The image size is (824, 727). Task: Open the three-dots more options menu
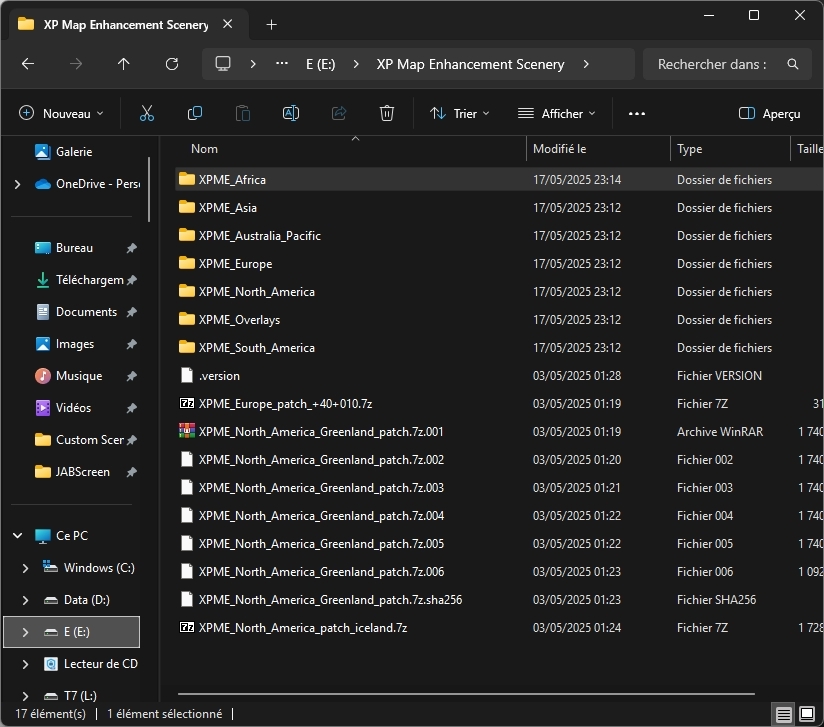(637, 114)
